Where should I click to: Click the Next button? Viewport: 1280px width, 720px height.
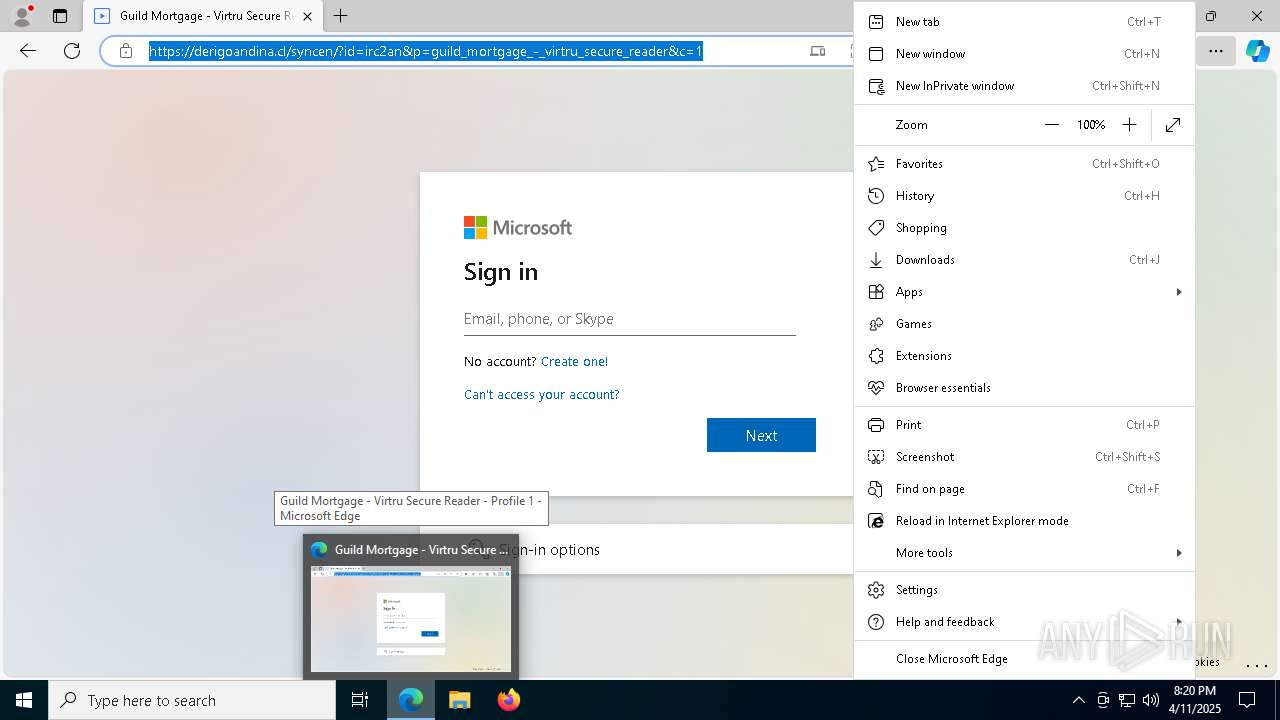761,435
